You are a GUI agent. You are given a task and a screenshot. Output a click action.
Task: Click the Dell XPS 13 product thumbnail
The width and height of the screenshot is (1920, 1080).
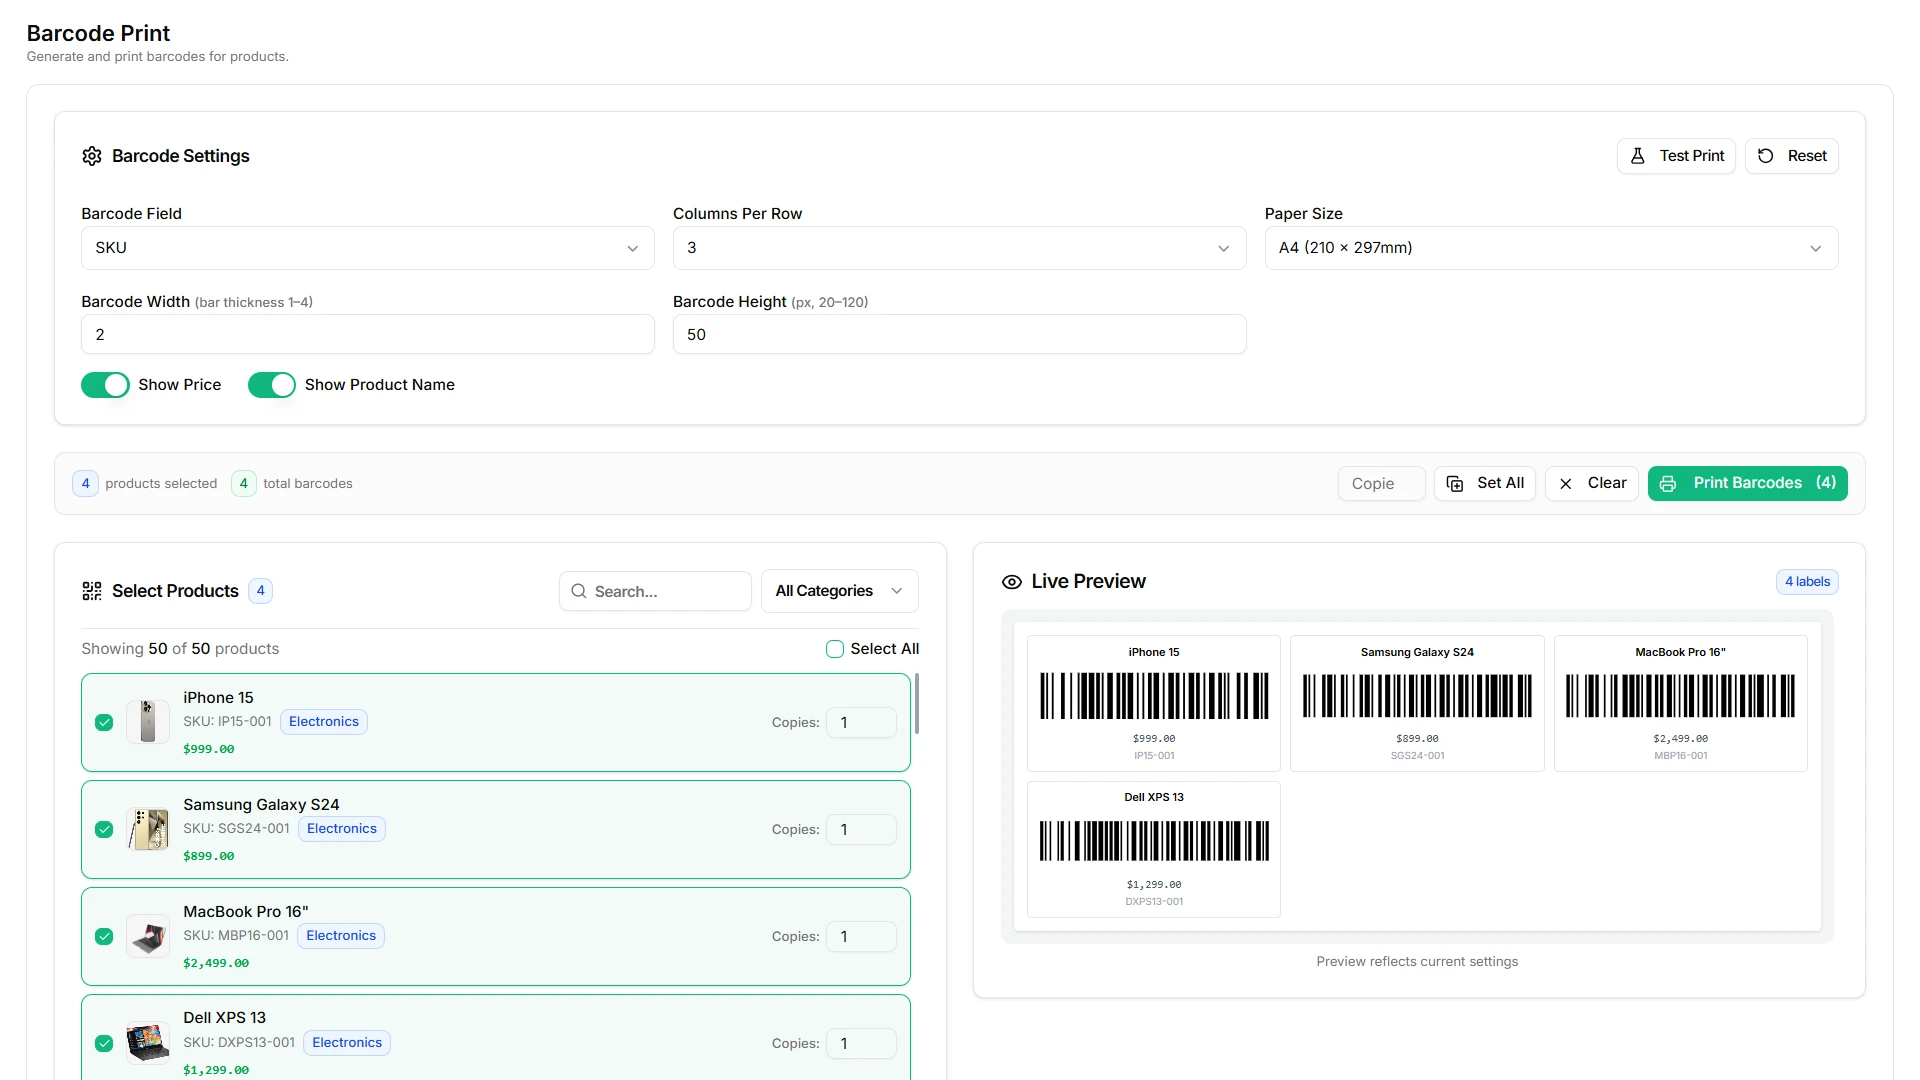148,1043
